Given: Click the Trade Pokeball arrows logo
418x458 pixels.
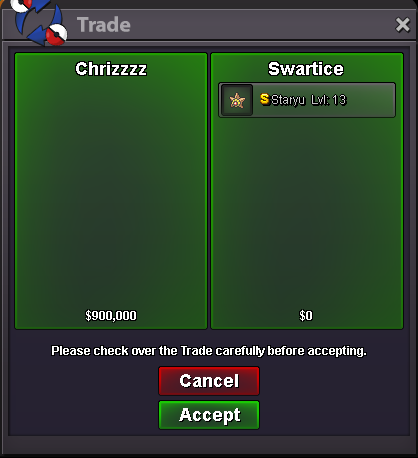Looking at the screenshot, I should (39, 21).
